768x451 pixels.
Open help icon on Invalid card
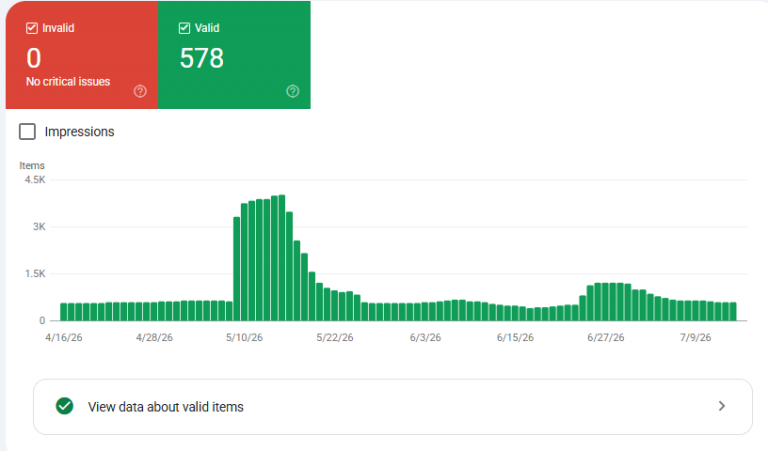(140, 91)
